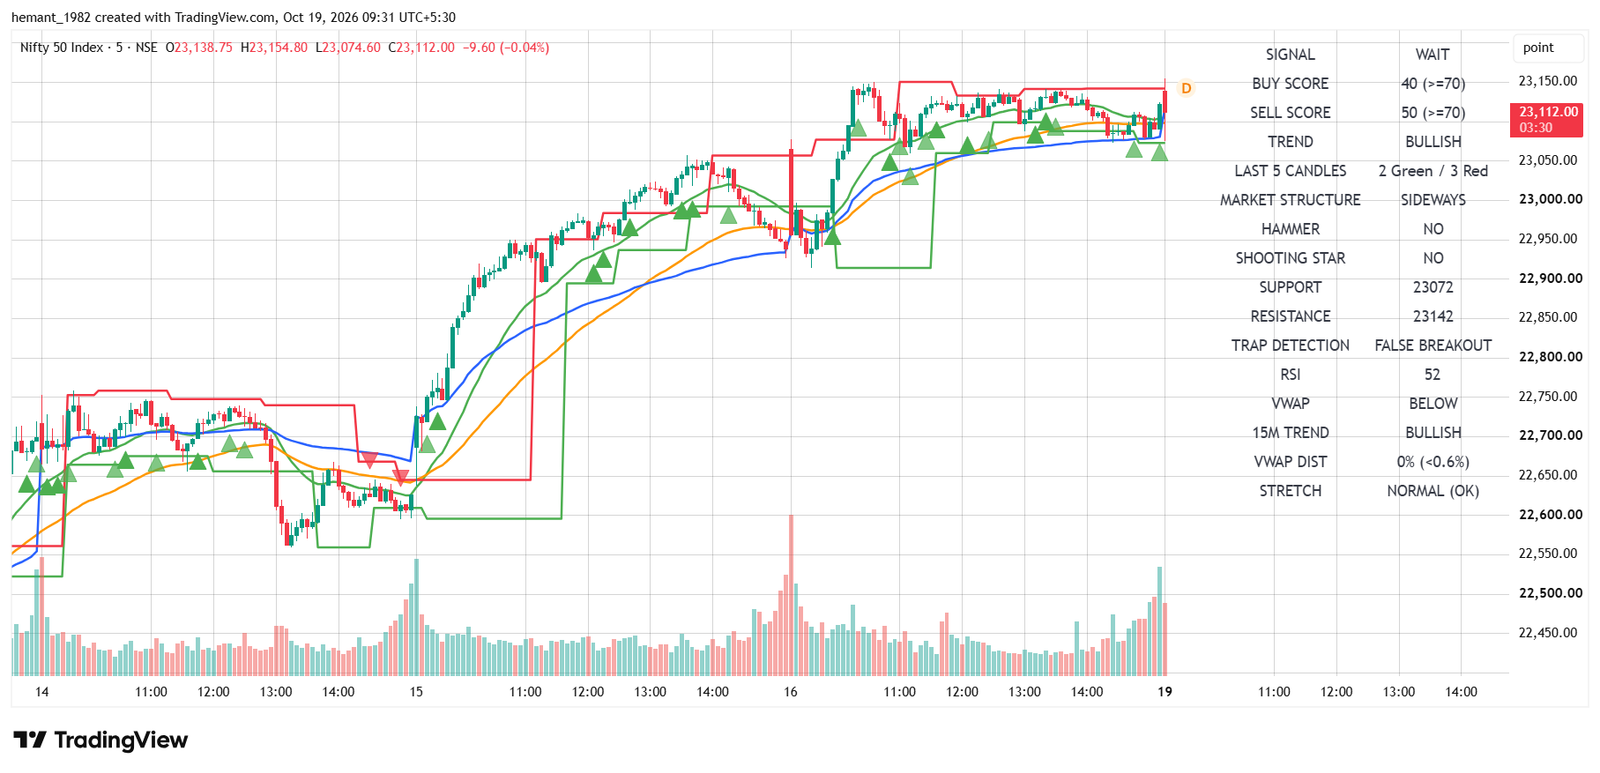Viewport: 1600px width, 773px height.
Task: Click the open value O23,138.75
Action: tap(199, 47)
